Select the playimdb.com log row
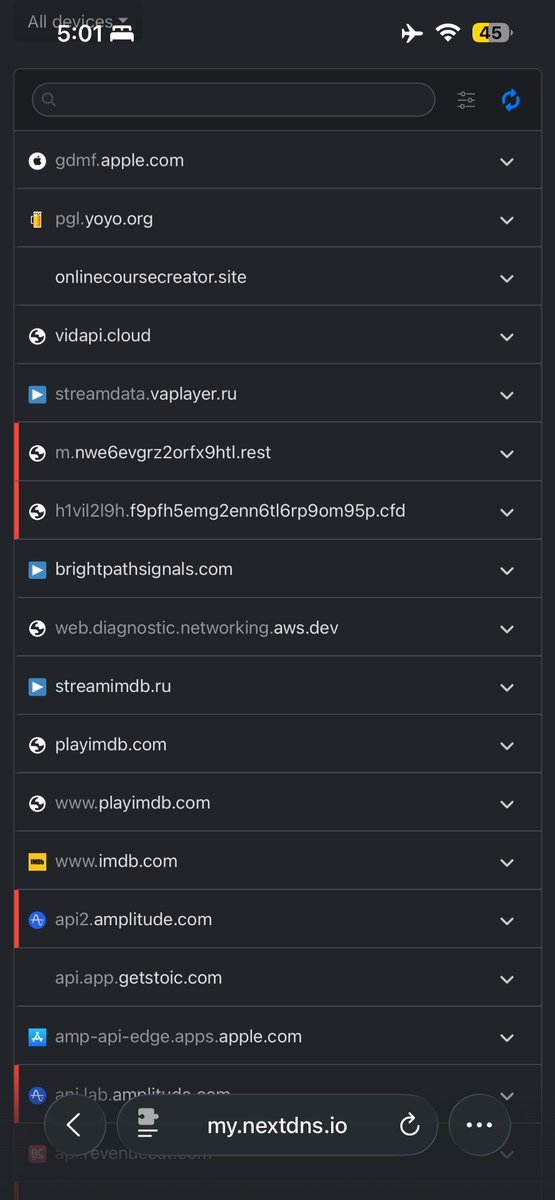Viewport: 555px width, 1200px height. (277, 745)
